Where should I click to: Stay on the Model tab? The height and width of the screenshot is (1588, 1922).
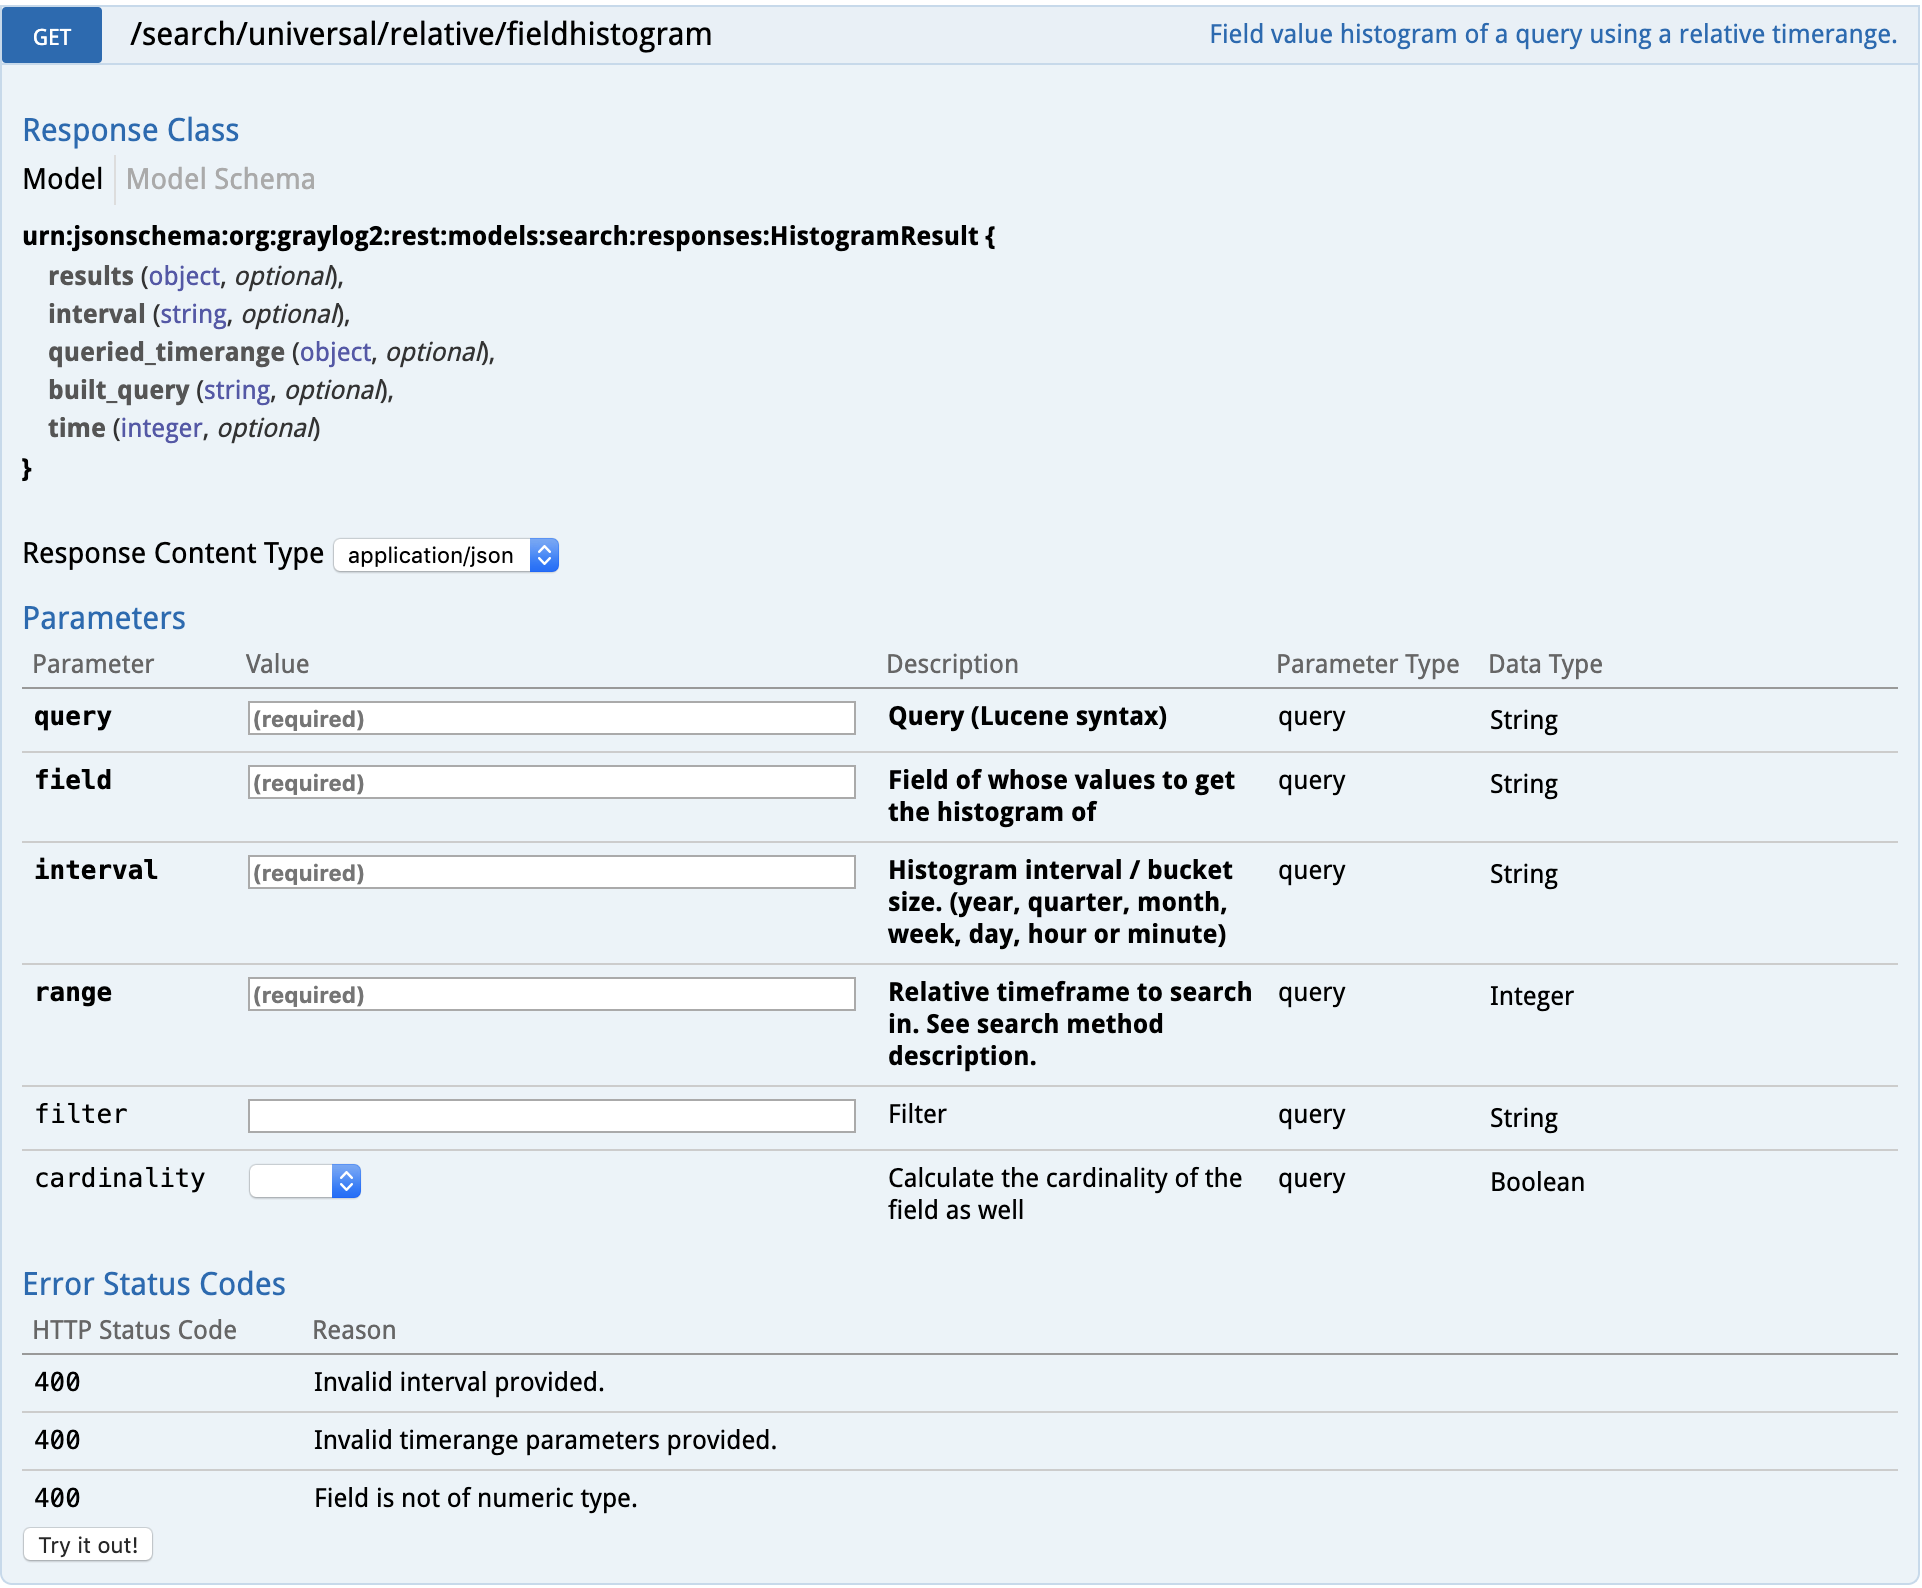[62, 179]
